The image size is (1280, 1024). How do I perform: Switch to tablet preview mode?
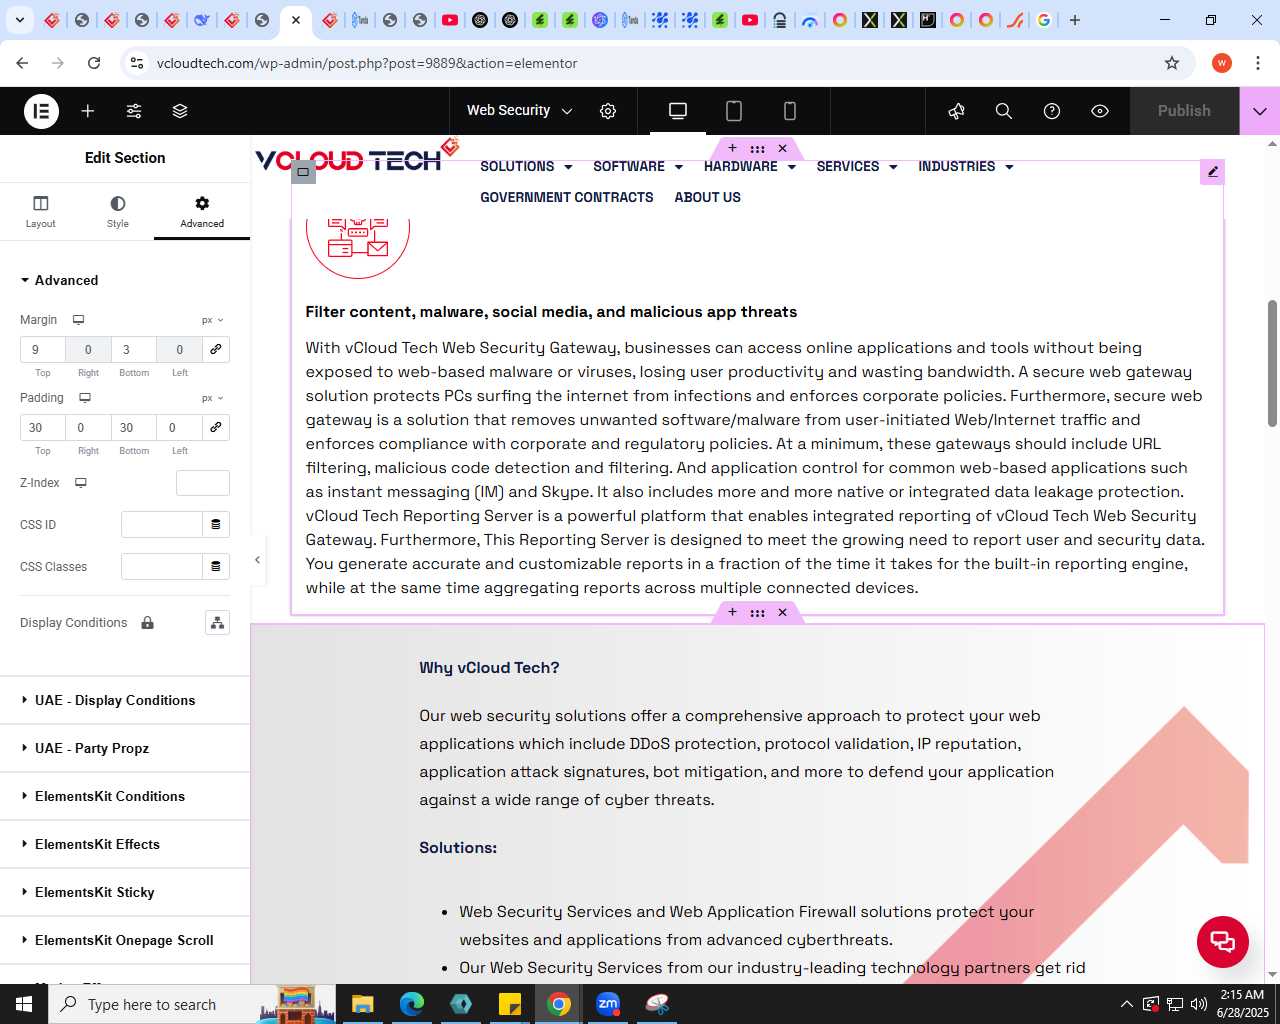(x=734, y=111)
